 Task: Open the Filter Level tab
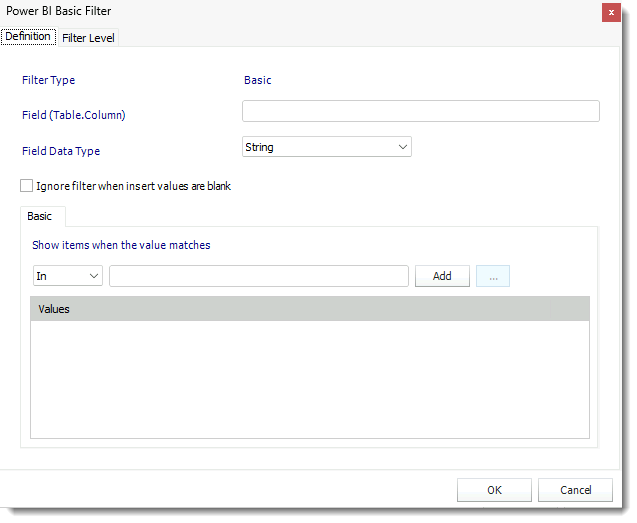pyautogui.click(x=89, y=38)
